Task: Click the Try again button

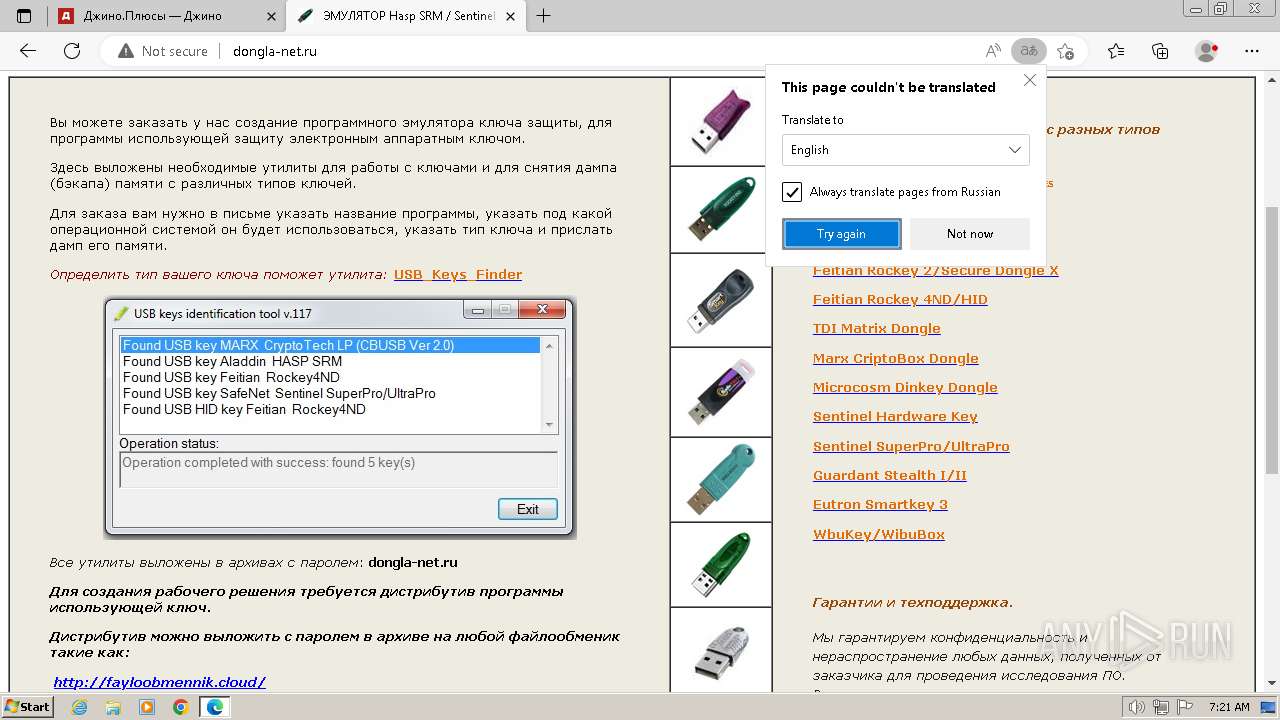Action: click(x=841, y=234)
